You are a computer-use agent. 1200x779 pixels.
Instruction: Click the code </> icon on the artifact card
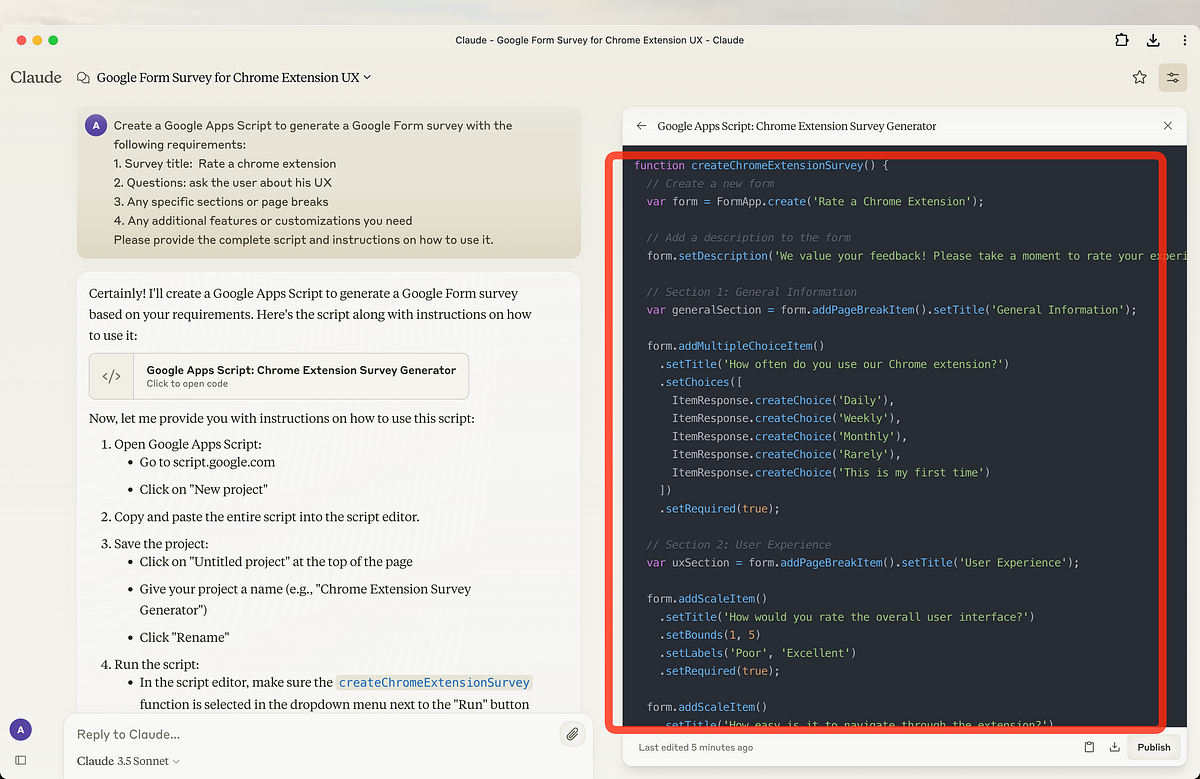[x=111, y=375]
